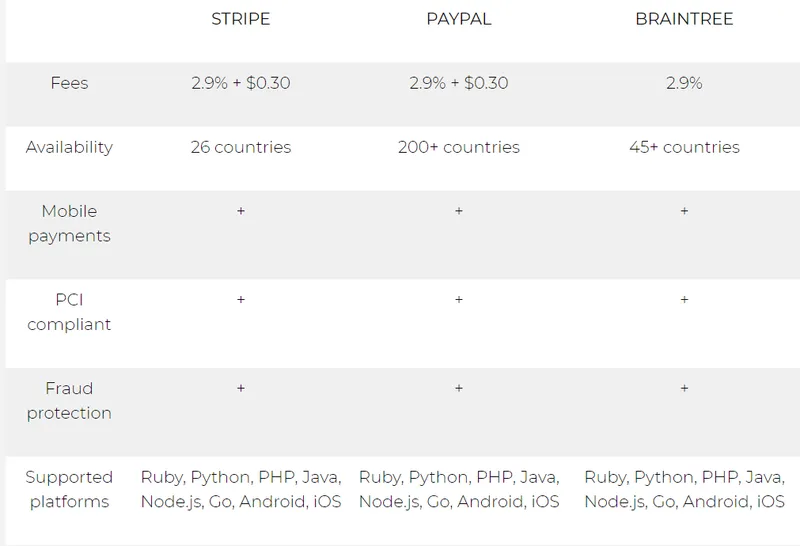This screenshot has width=800, height=546.
Task: Click Stripe's 2.9% + $0.30 fee cell
Action: click(241, 83)
